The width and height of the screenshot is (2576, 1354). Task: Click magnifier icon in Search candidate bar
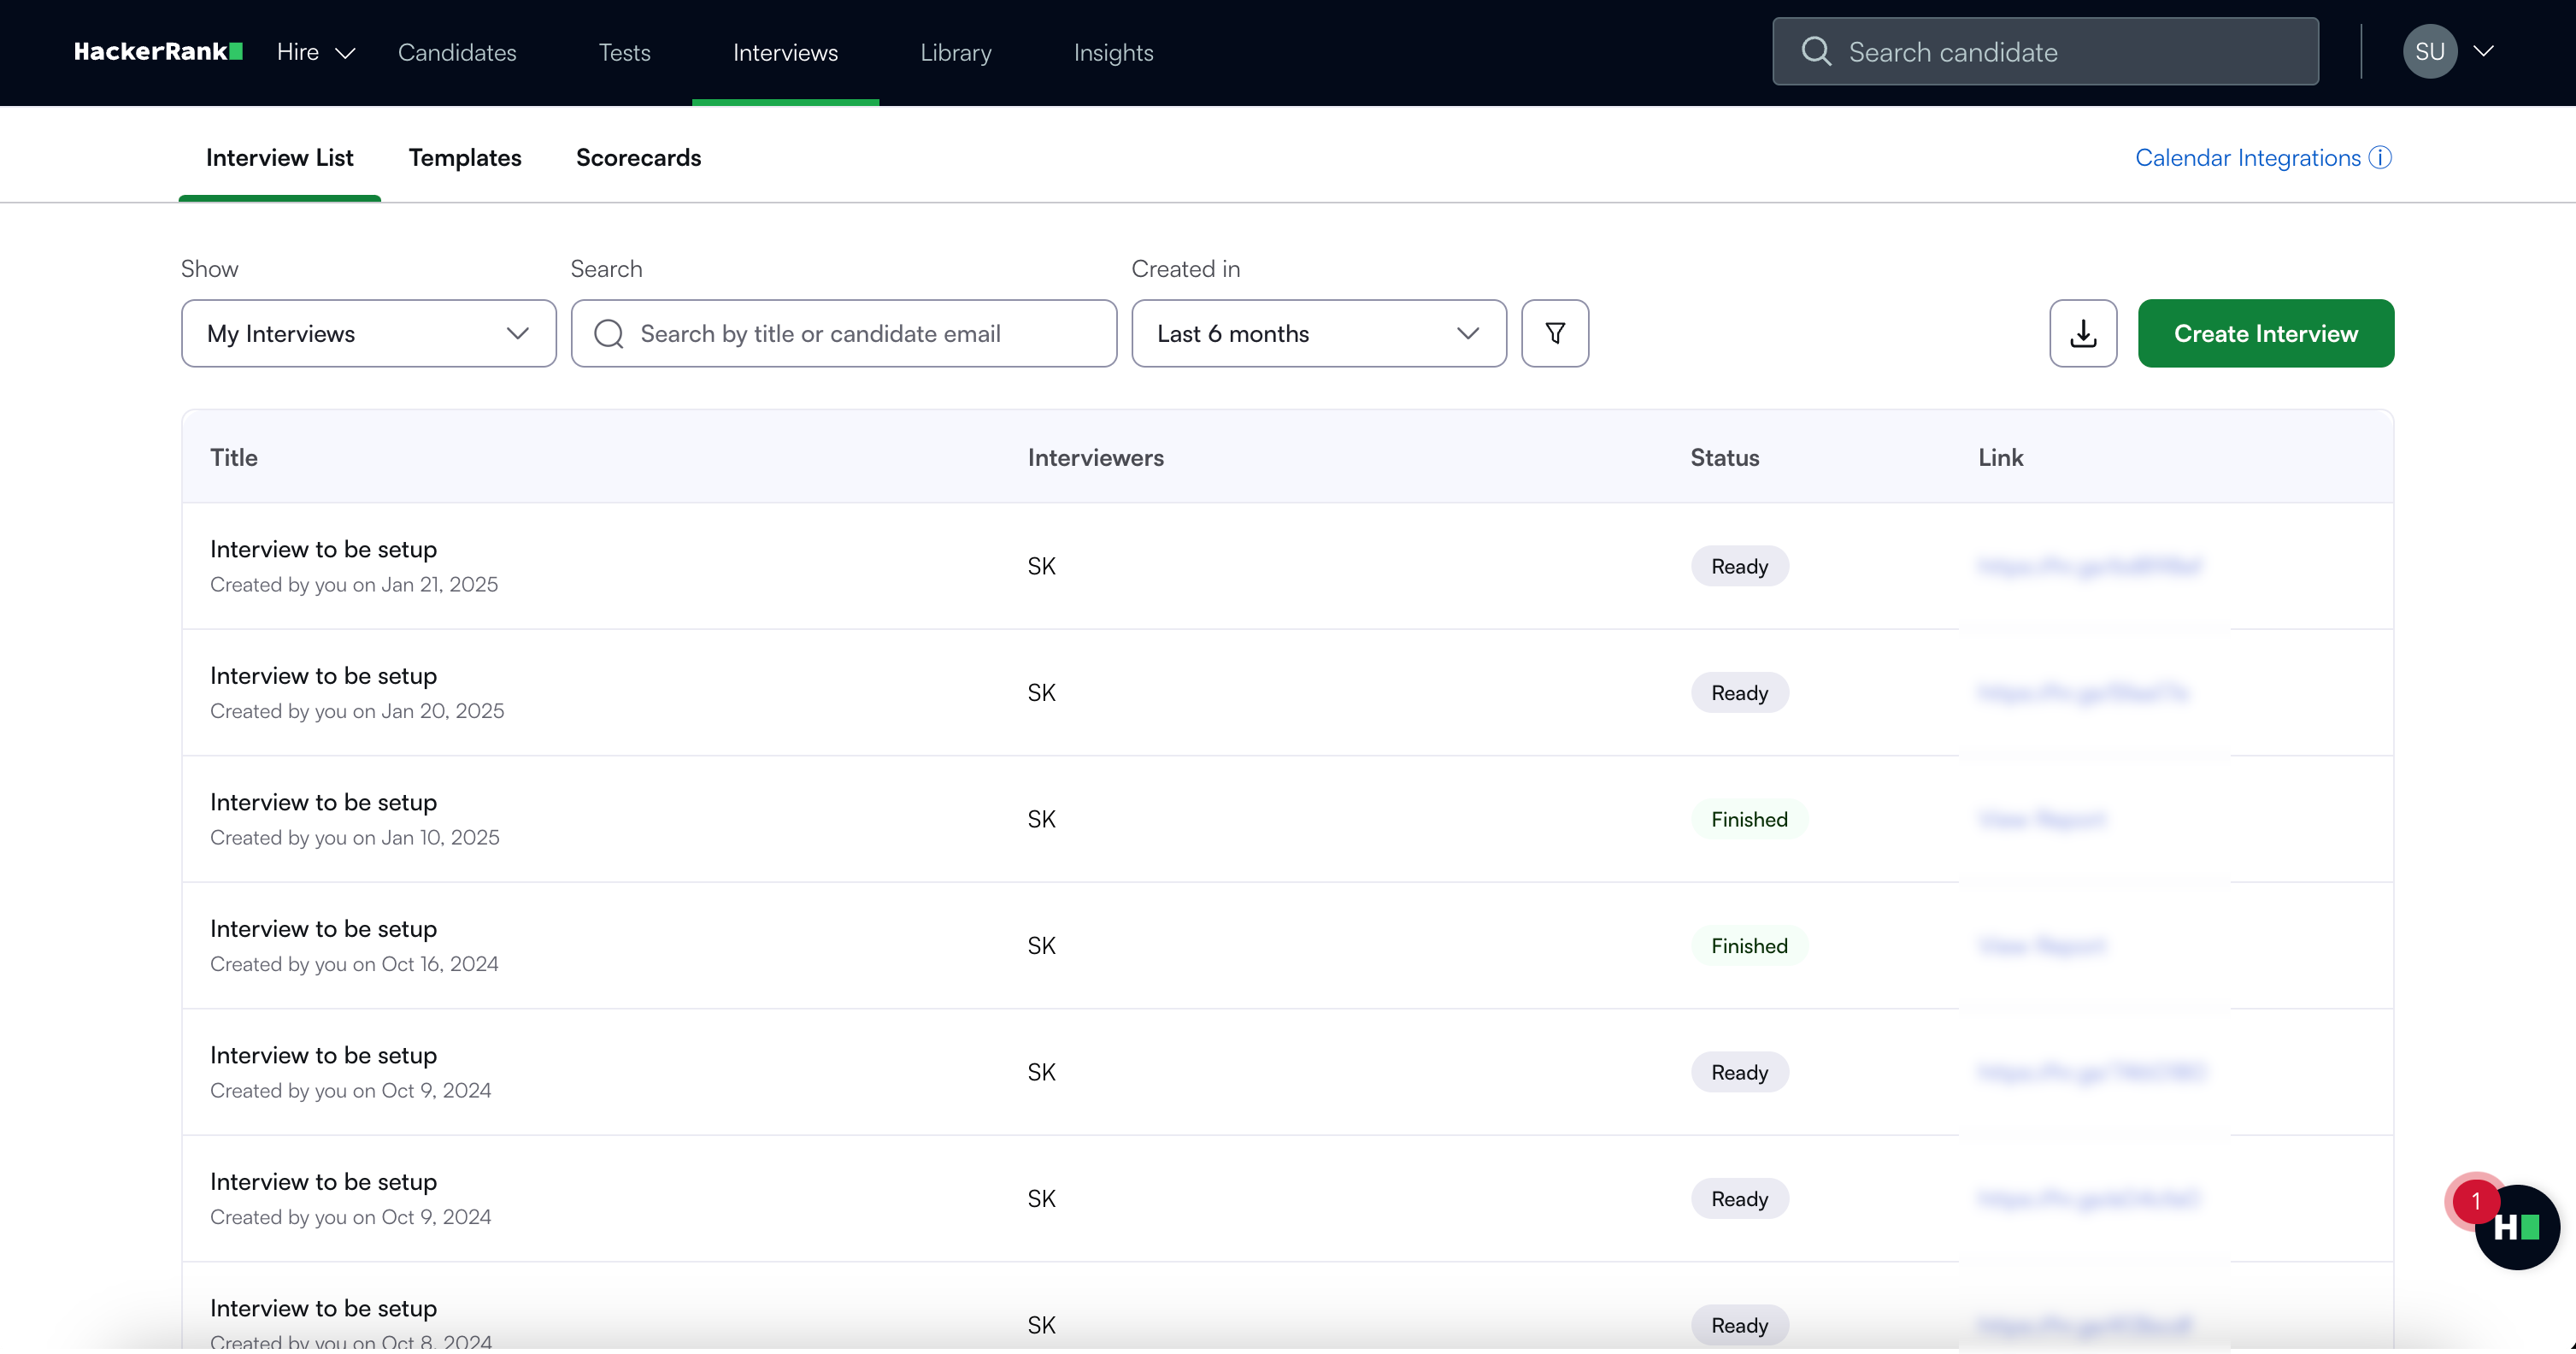[x=1816, y=52]
